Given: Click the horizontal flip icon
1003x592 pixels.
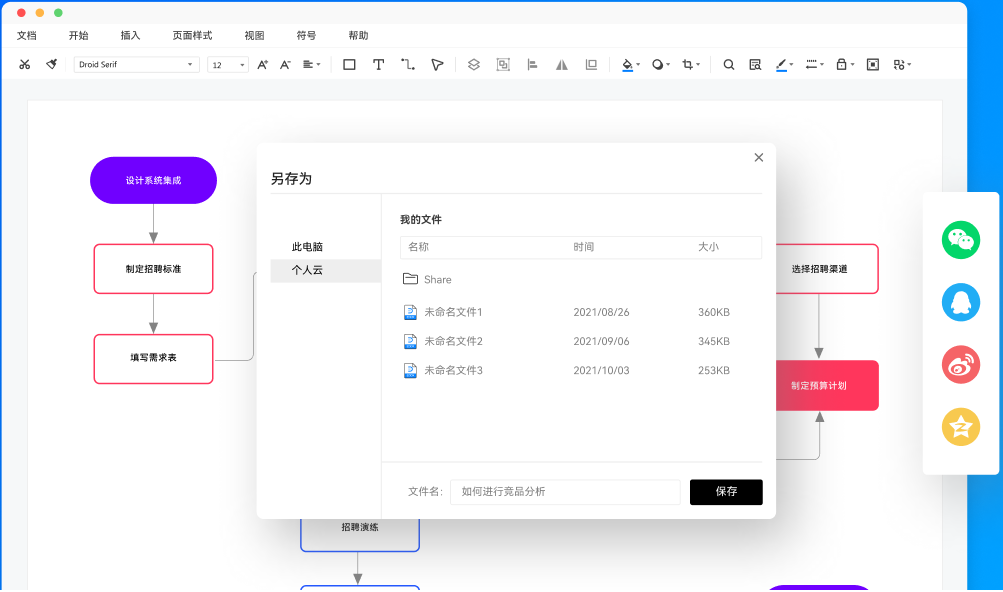Looking at the screenshot, I should (561, 63).
